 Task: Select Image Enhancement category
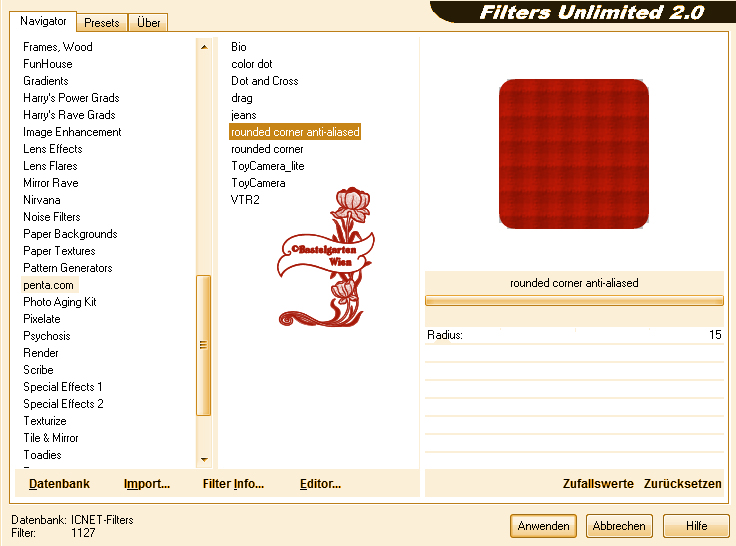72,132
